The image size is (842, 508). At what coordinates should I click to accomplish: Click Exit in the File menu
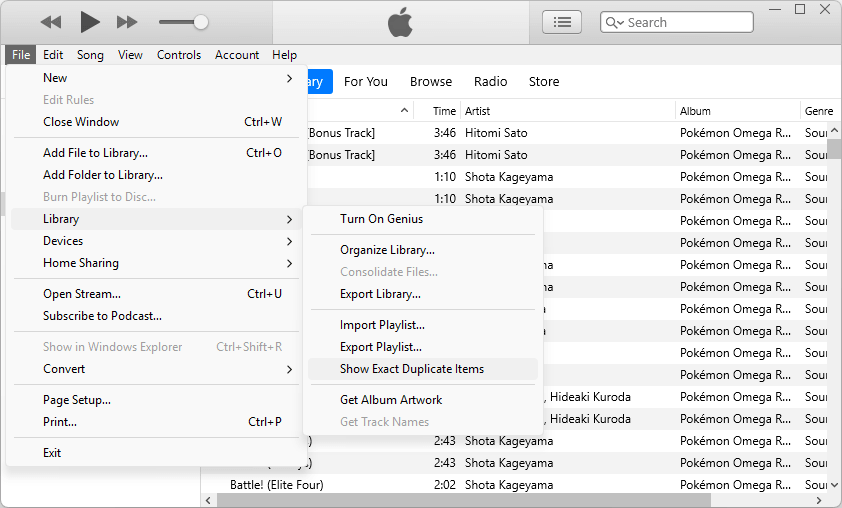click(156, 453)
